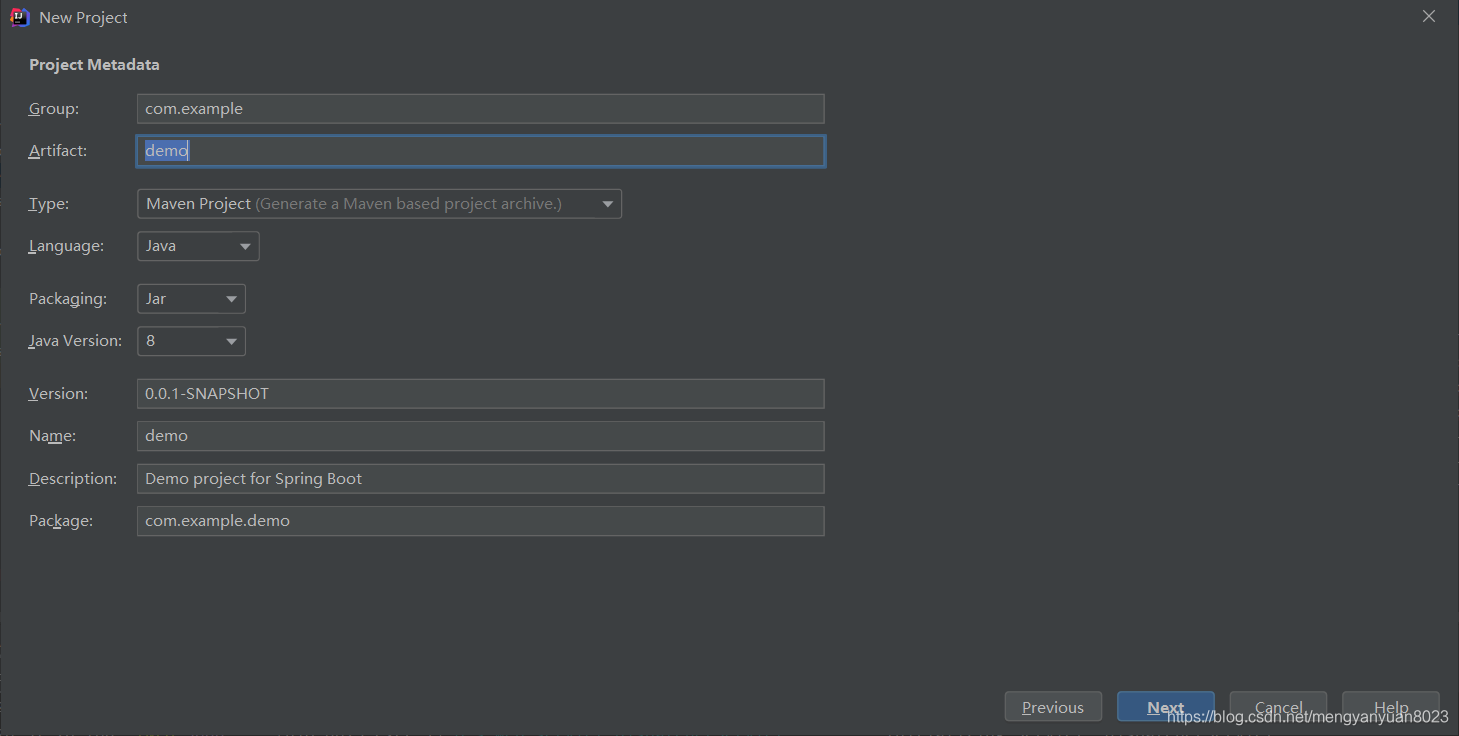Open the Help dialog
This screenshot has height=736, width=1459.
pos(1390,706)
